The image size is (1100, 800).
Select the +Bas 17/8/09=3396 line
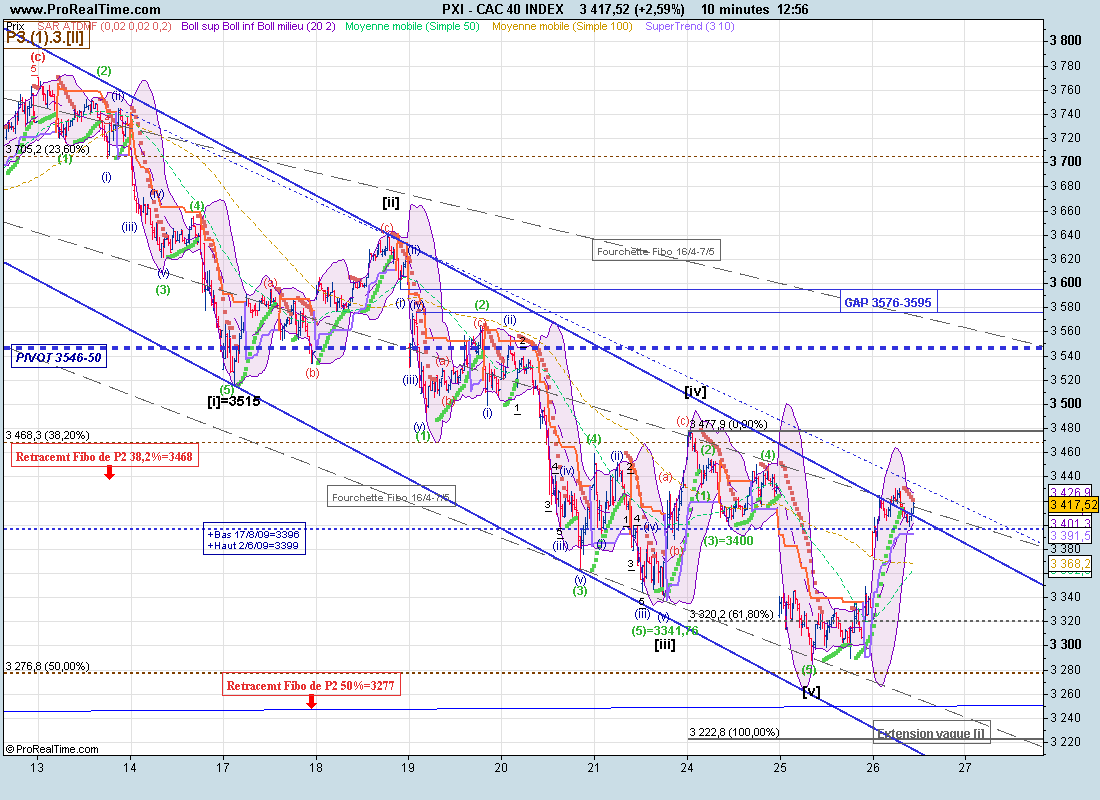pos(253,534)
